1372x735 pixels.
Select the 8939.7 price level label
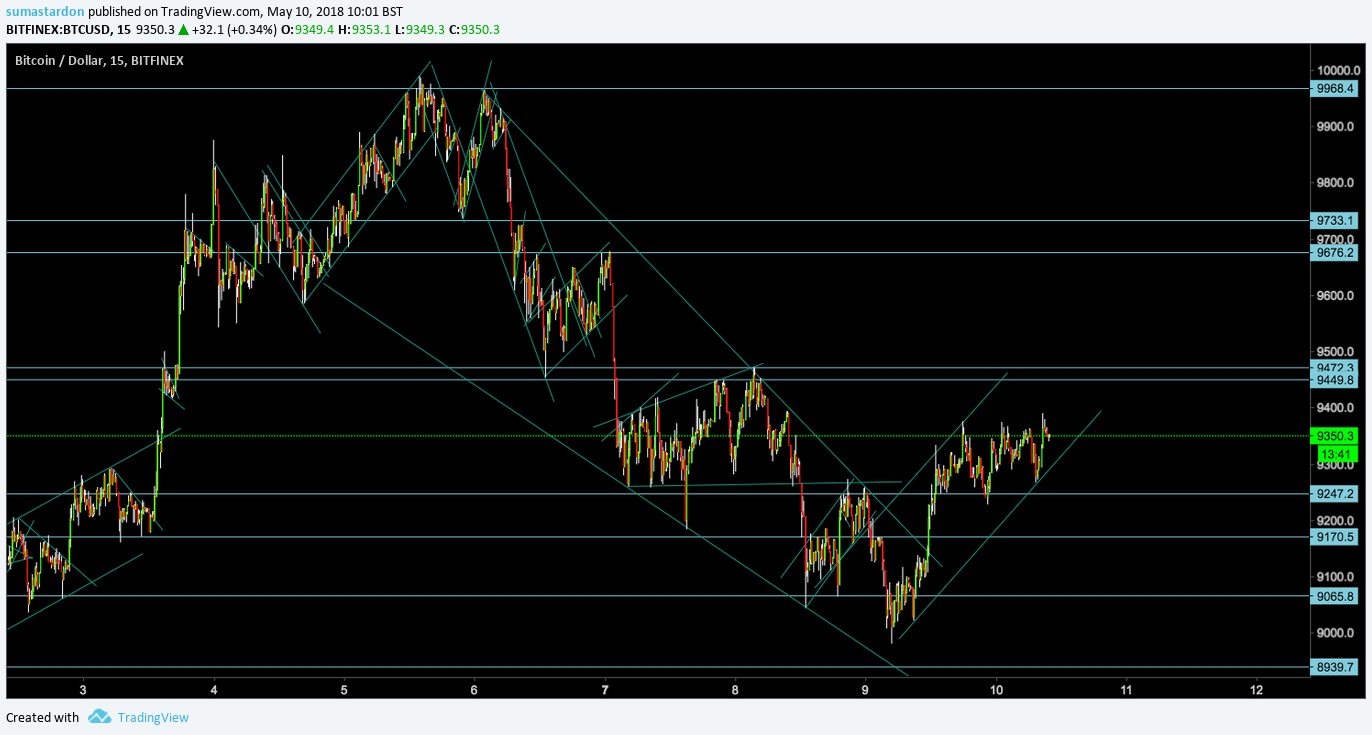click(1335, 667)
